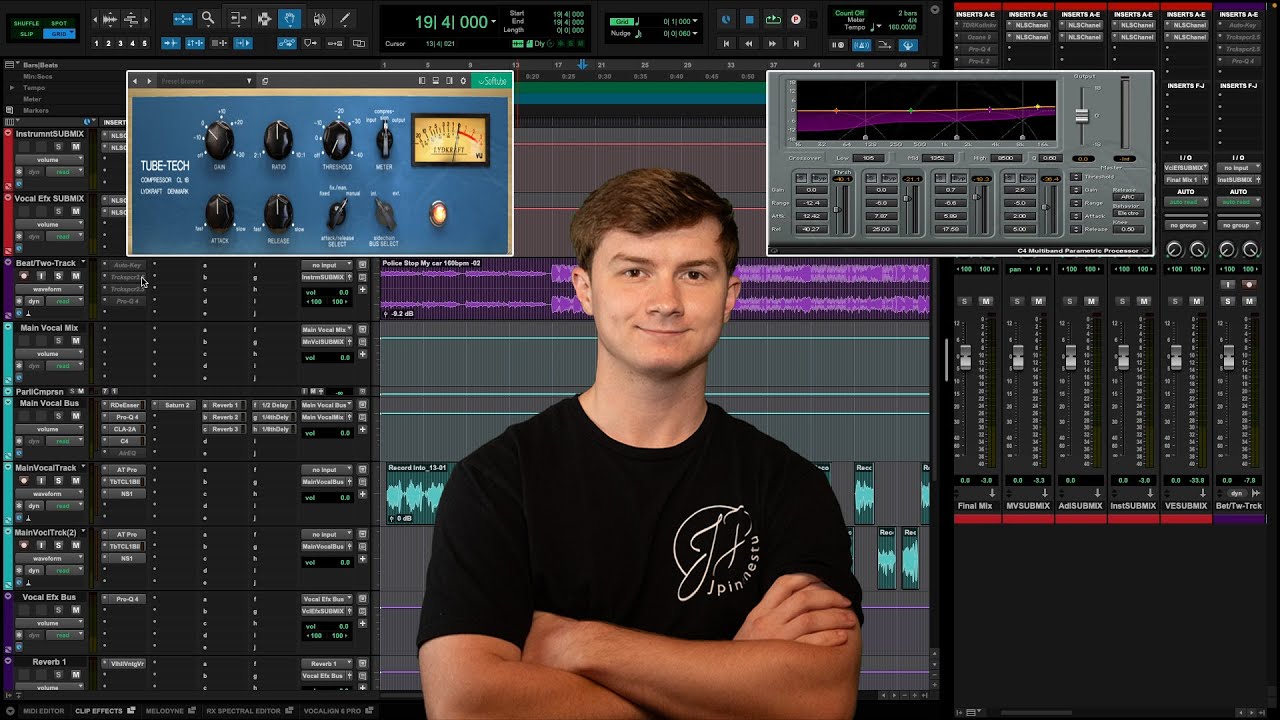Enable Slip edit mode
This screenshot has height=720, width=1280.
pos(27,34)
